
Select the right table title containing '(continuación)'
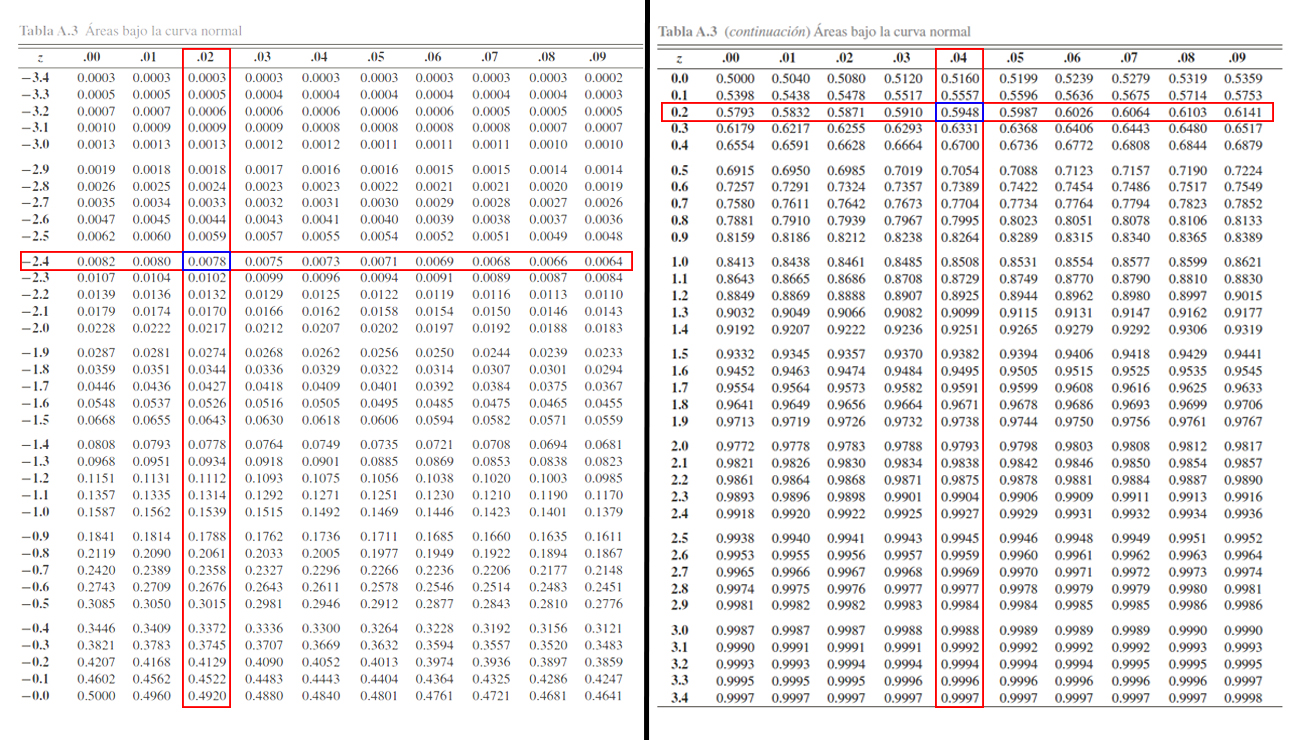[x=814, y=32]
